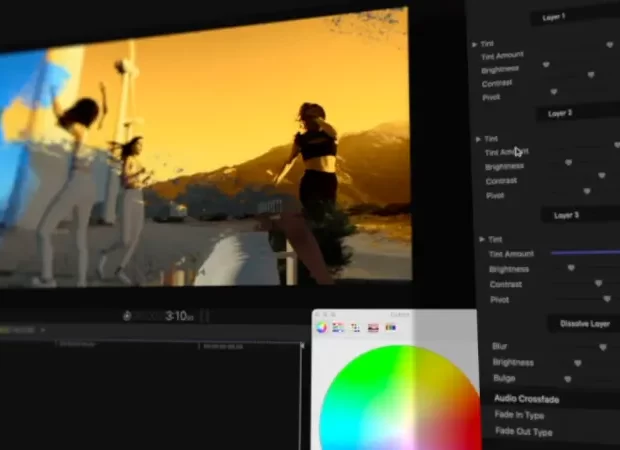Viewport: 620px width, 450px height.
Task: Click the Layer 1 Brightness slider handle
Action: [546, 64]
